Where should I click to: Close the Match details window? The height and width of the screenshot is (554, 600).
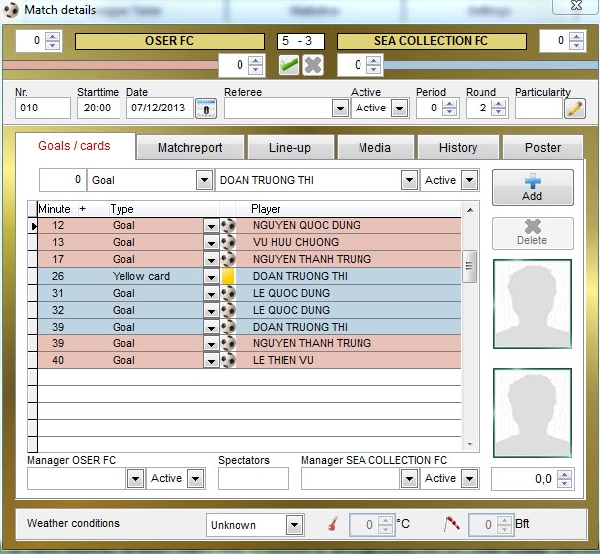coord(576,5)
